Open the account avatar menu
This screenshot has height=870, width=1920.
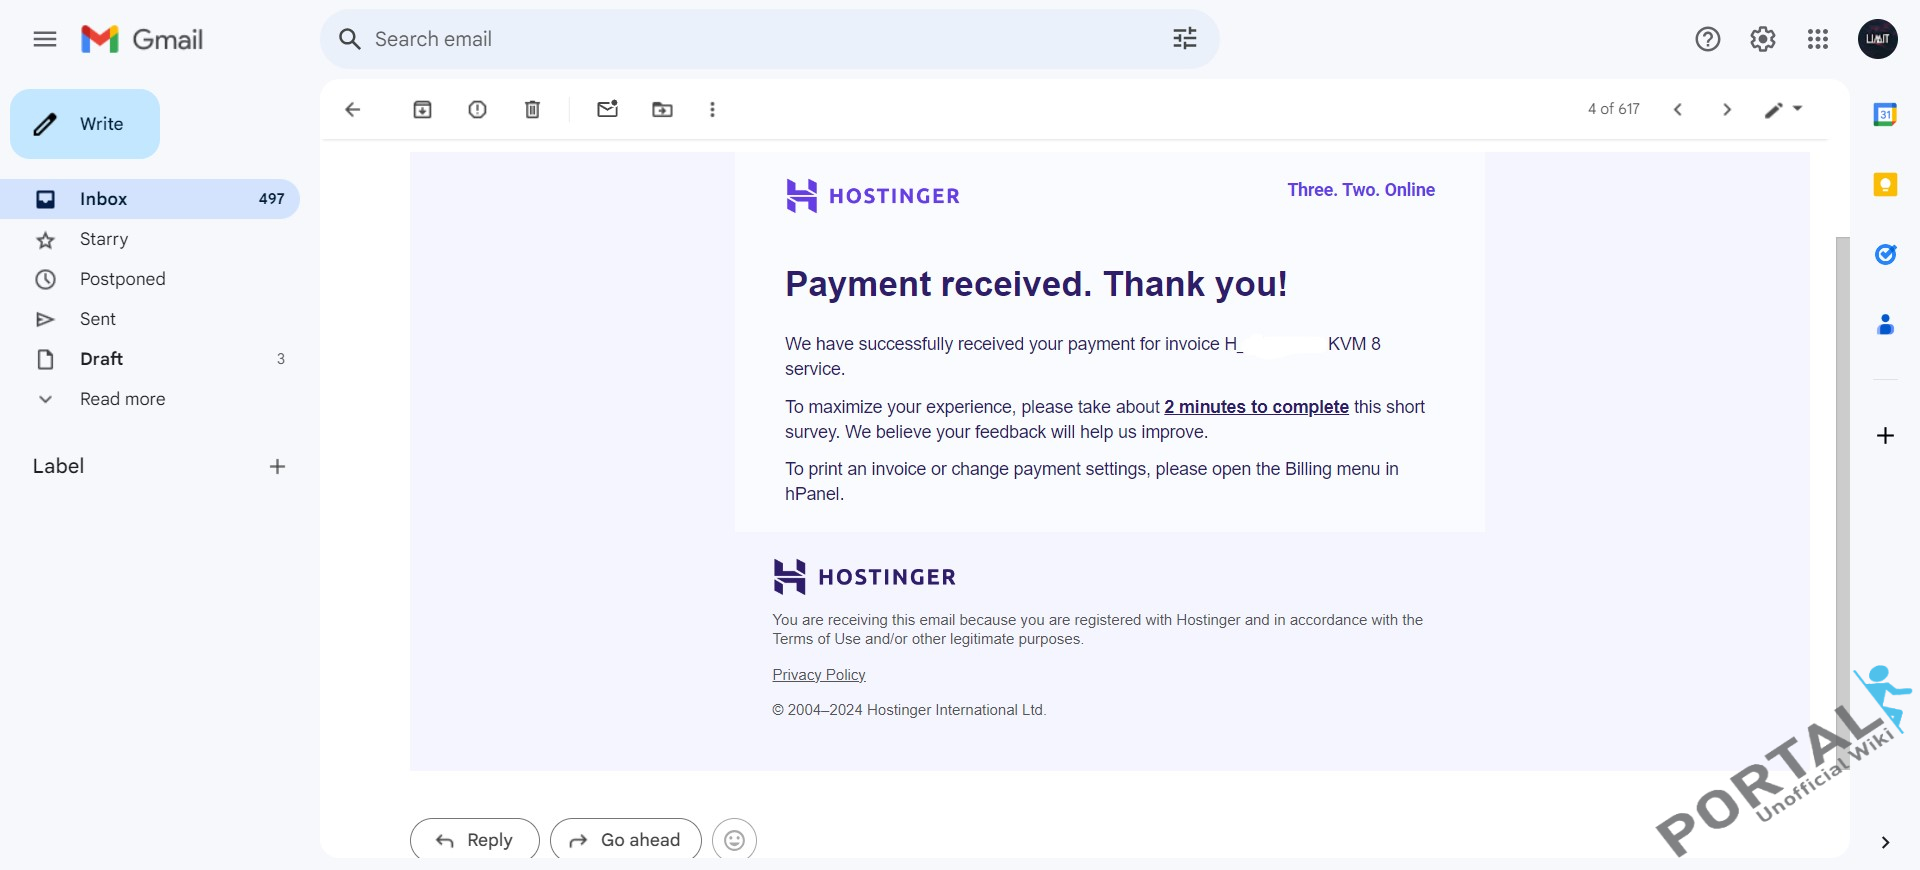point(1878,39)
